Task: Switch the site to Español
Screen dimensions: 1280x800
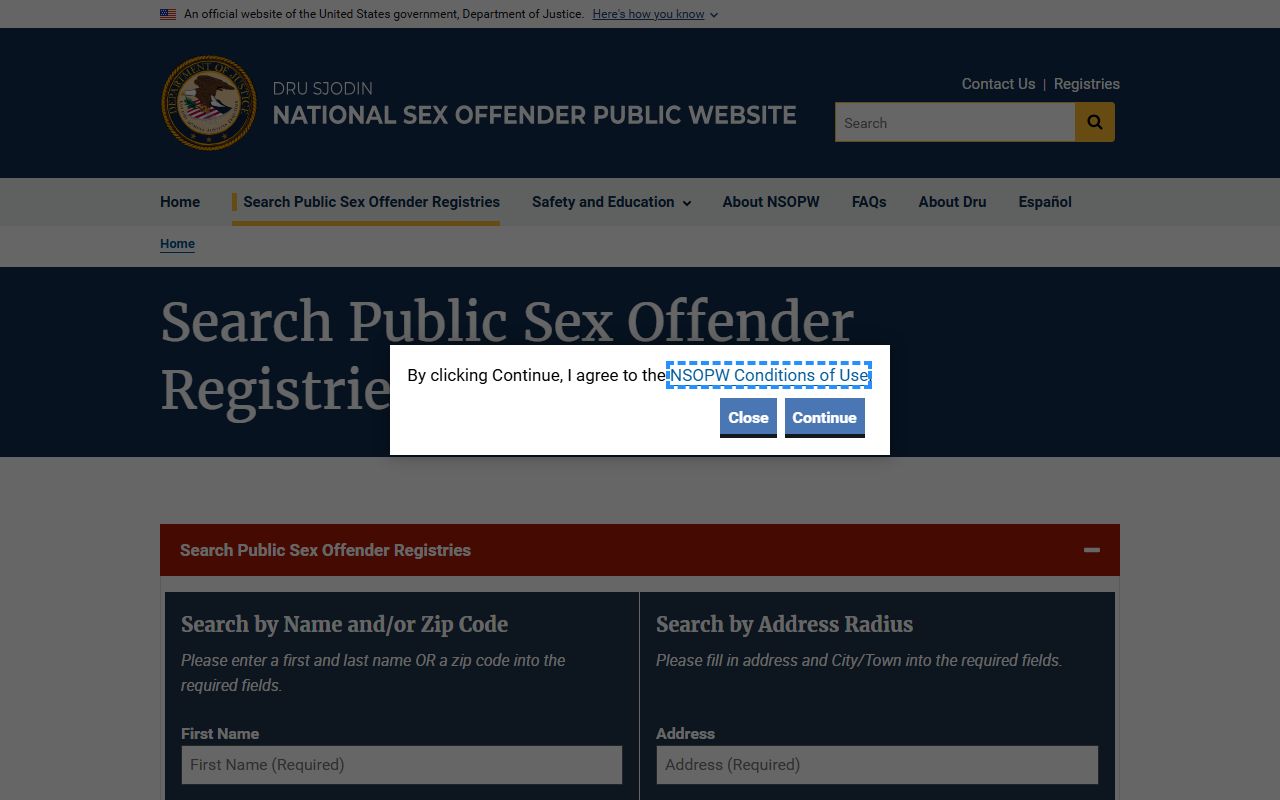Action: (1045, 202)
